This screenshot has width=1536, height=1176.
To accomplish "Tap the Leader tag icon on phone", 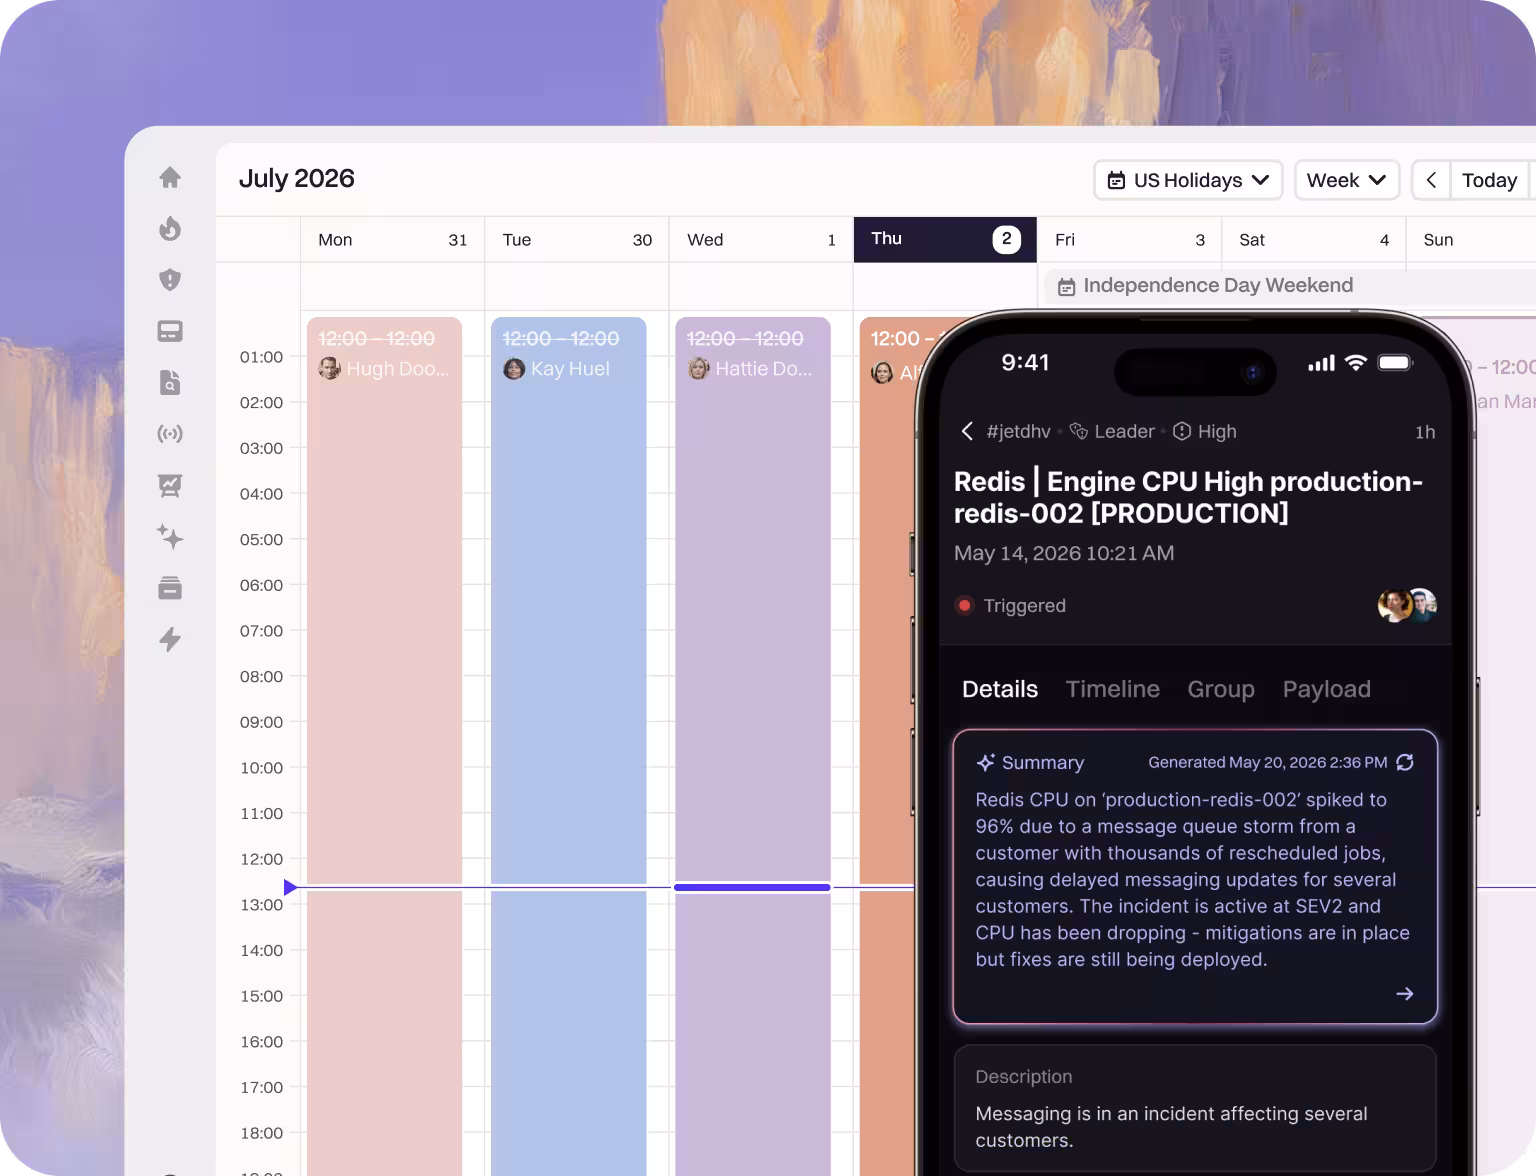I will click(x=1078, y=431).
